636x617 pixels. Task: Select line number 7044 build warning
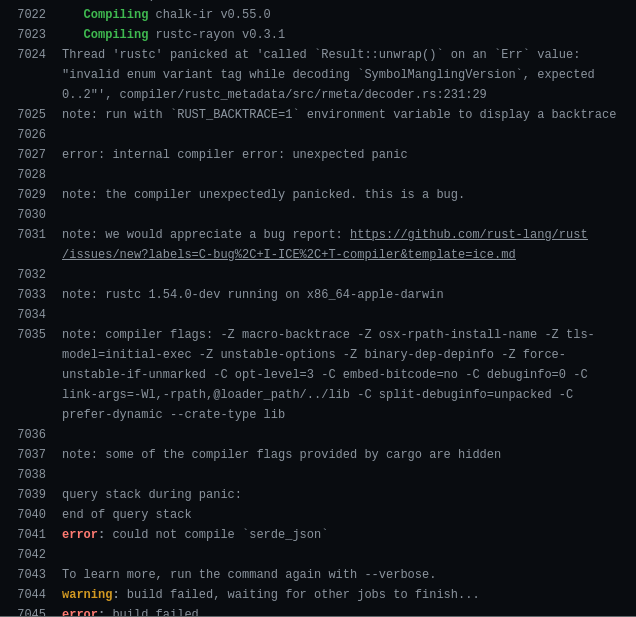(x=32, y=594)
